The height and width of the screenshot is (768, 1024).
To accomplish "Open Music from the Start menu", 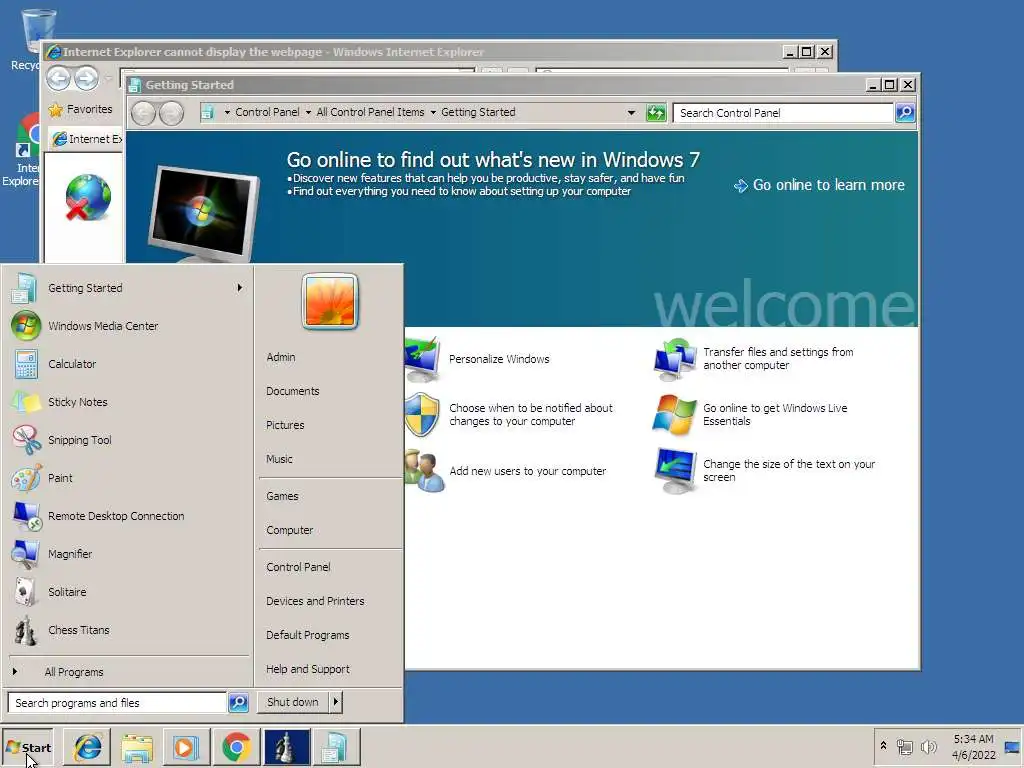I will click(279, 459).
